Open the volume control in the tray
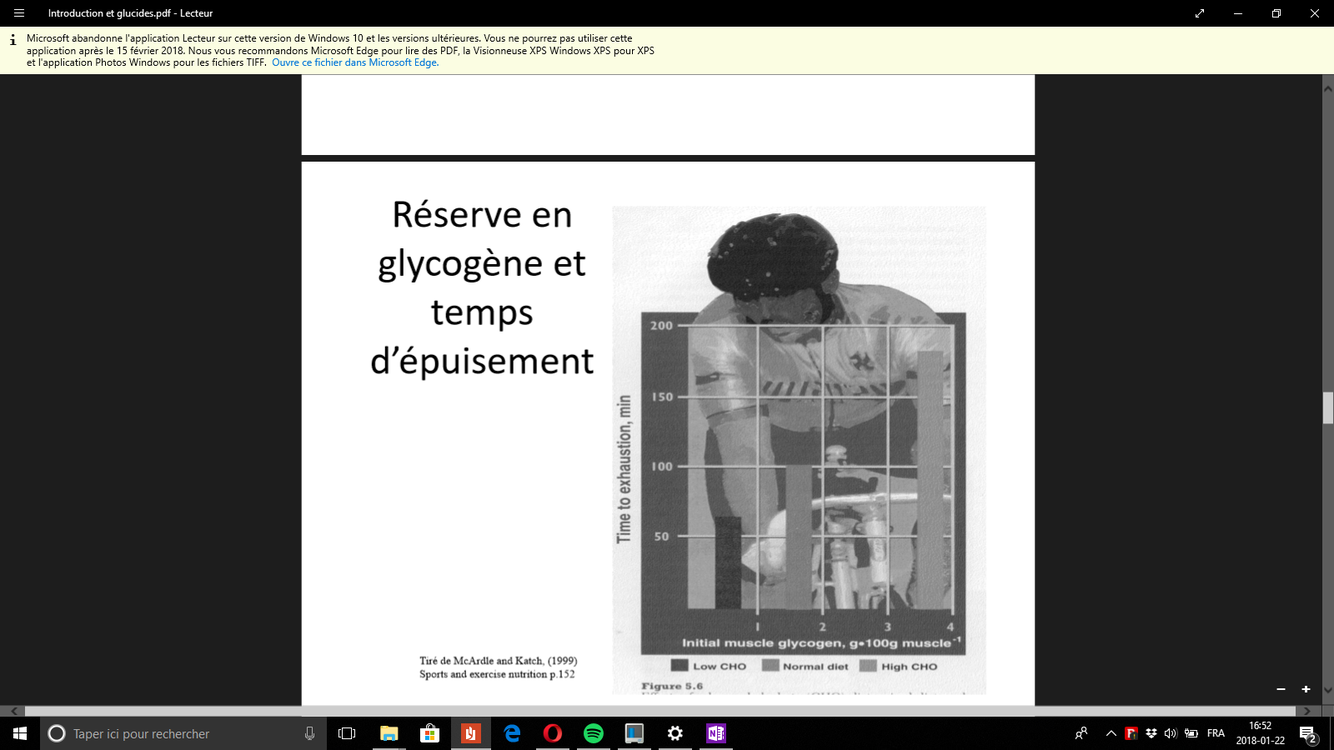The width and height of the screenshot is (1334, 750). point(1171,733)
